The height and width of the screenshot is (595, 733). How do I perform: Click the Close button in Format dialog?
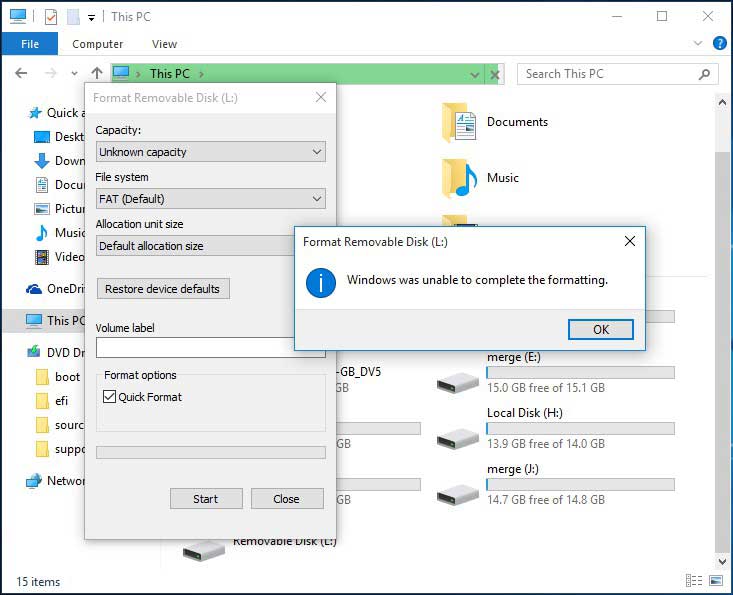287,499
